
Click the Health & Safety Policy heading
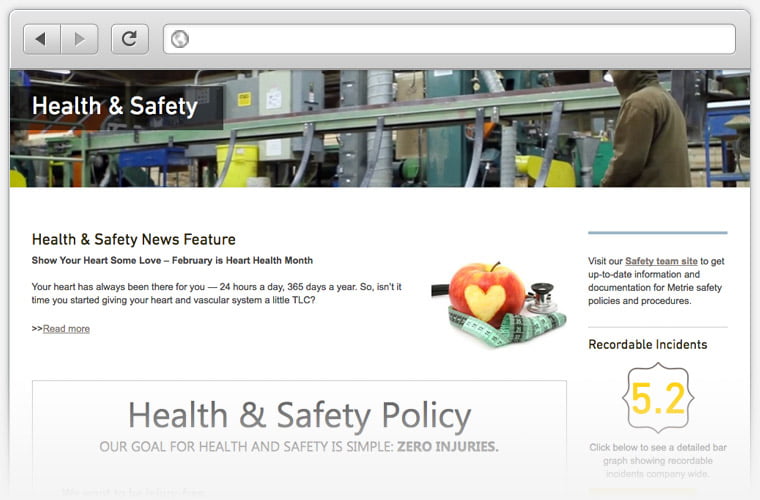pos(299,416)
